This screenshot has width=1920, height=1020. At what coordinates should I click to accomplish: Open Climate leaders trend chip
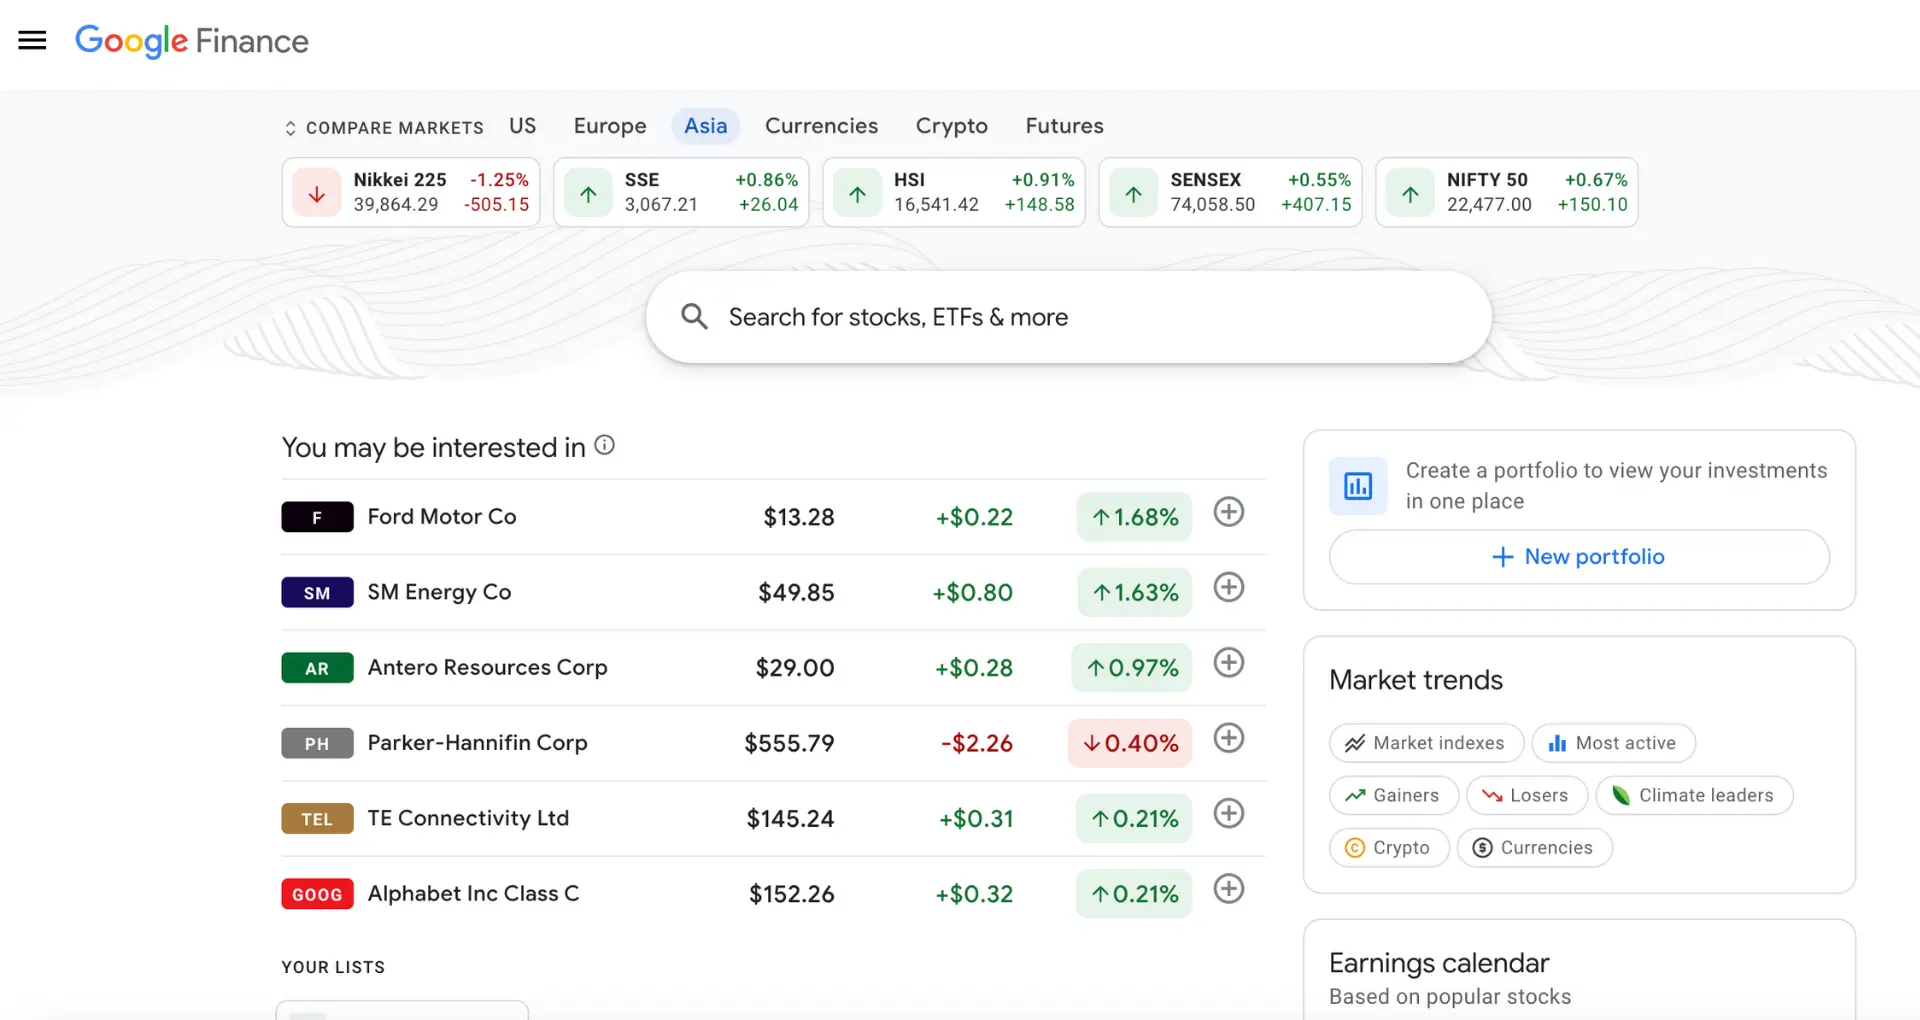1694,795
